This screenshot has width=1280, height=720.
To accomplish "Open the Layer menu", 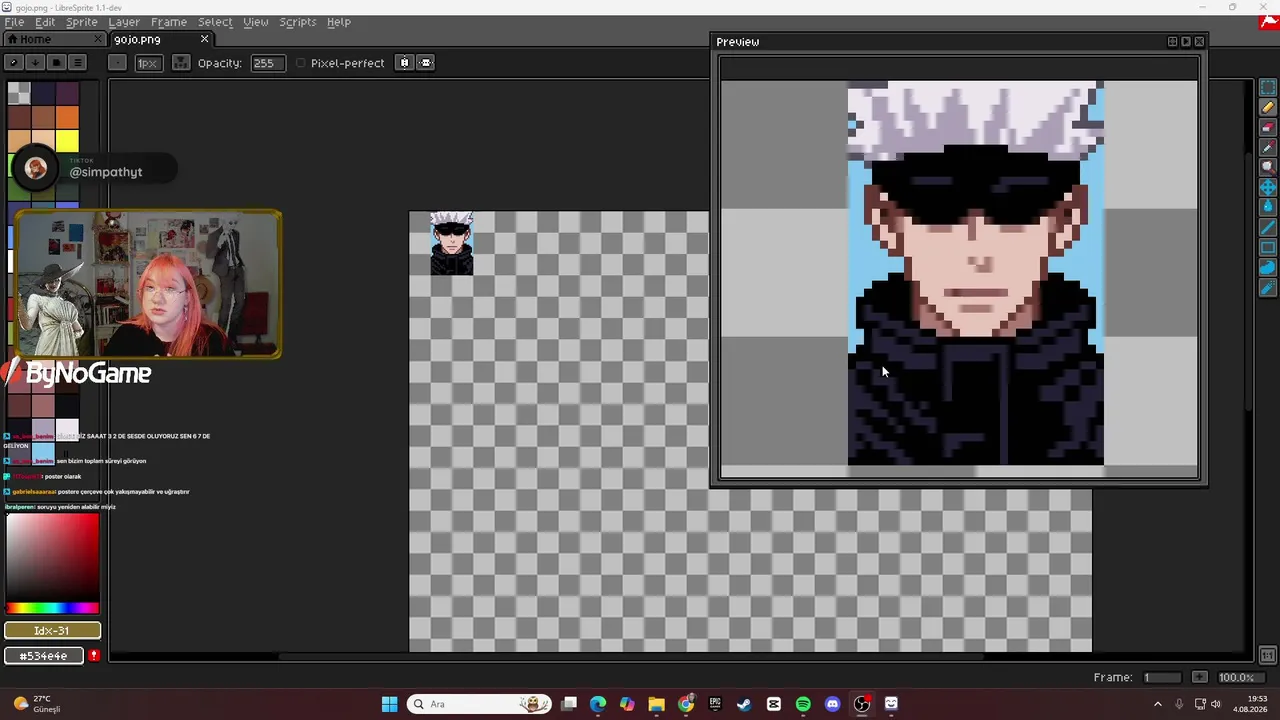I will pos(124,22).
